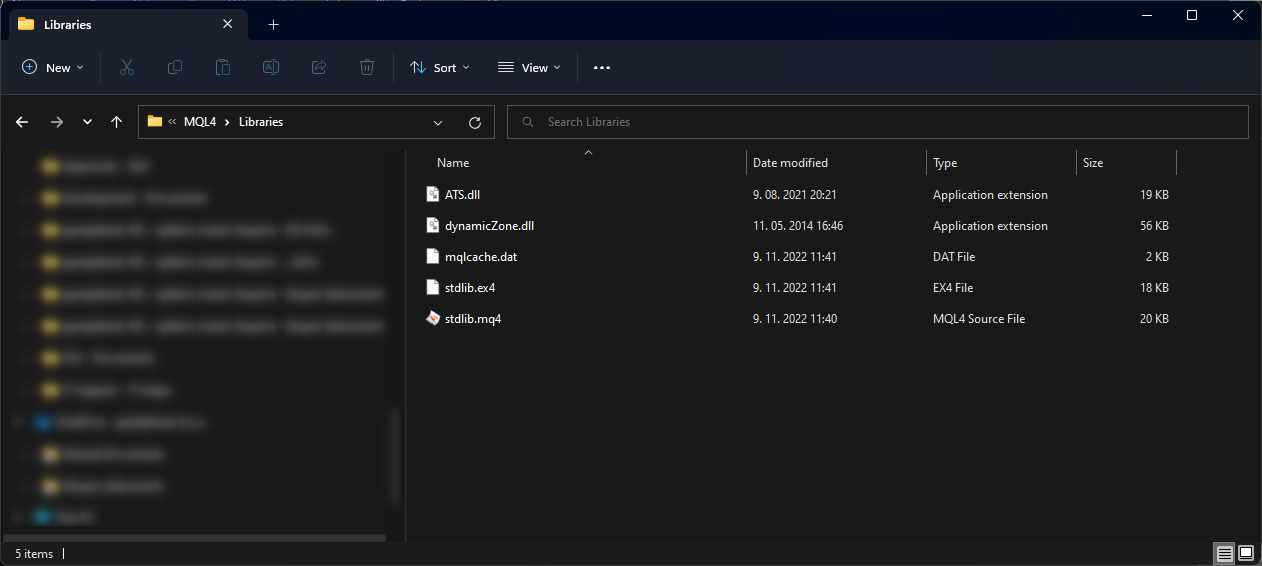Viewport: 1262px width, 566px height.
Task: Click the Cut scissors icon
Action: pyautogui.click(x=127, y=67)
